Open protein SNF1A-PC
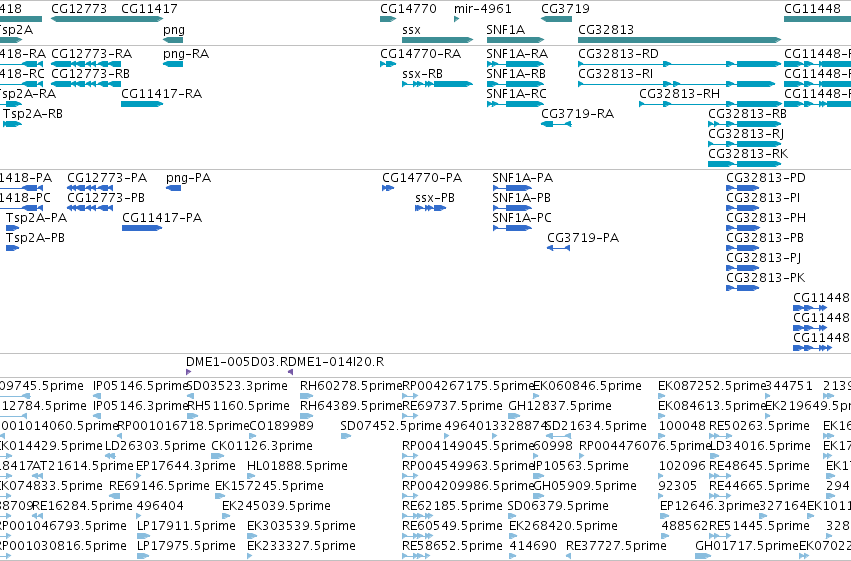The image size is (851, 561). click(x=512, y=228)
